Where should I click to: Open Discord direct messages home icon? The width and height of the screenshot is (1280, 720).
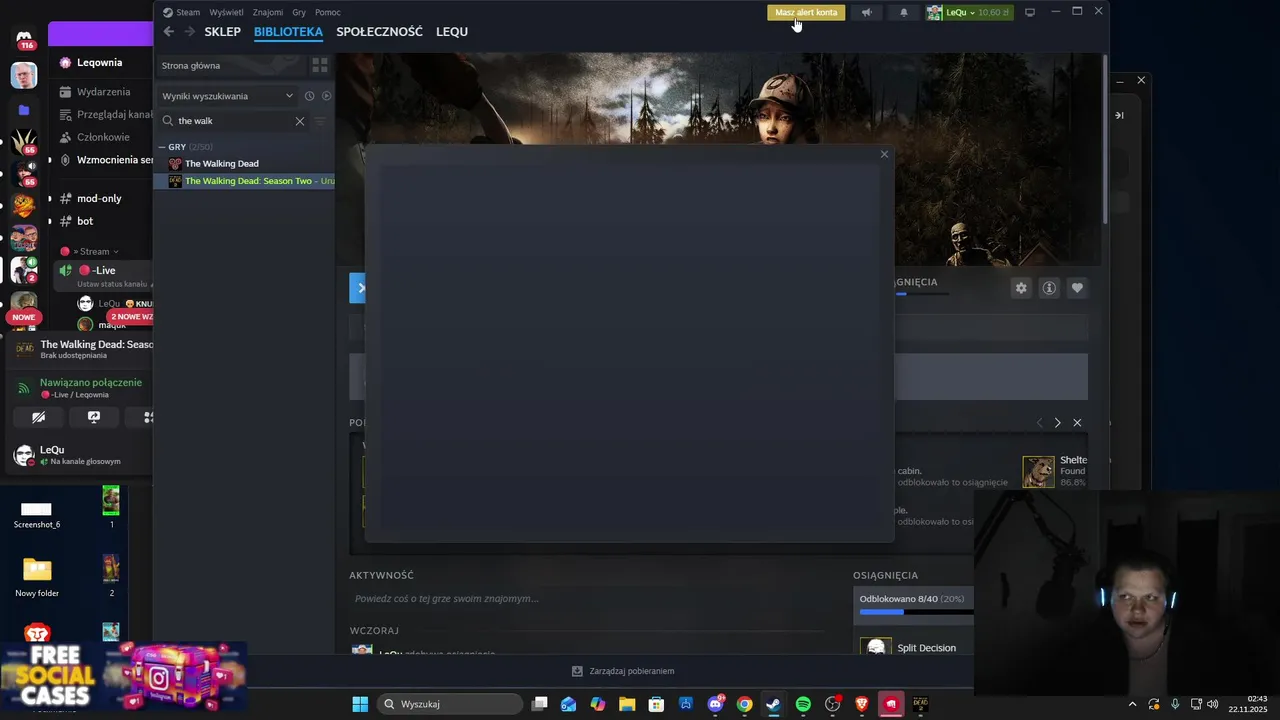coord(24,38)
